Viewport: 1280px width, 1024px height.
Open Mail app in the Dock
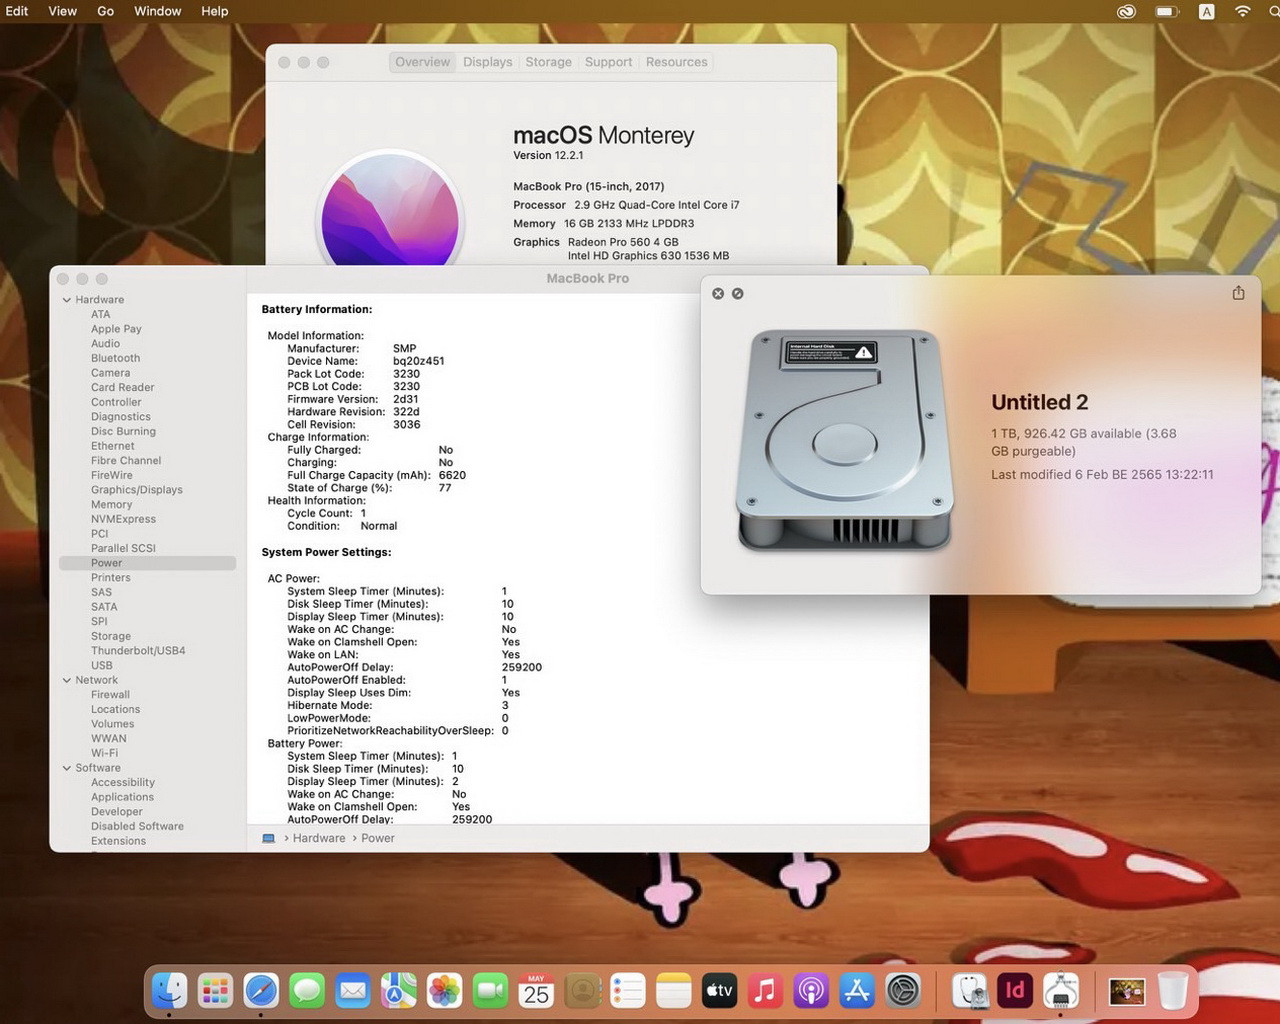352,991
